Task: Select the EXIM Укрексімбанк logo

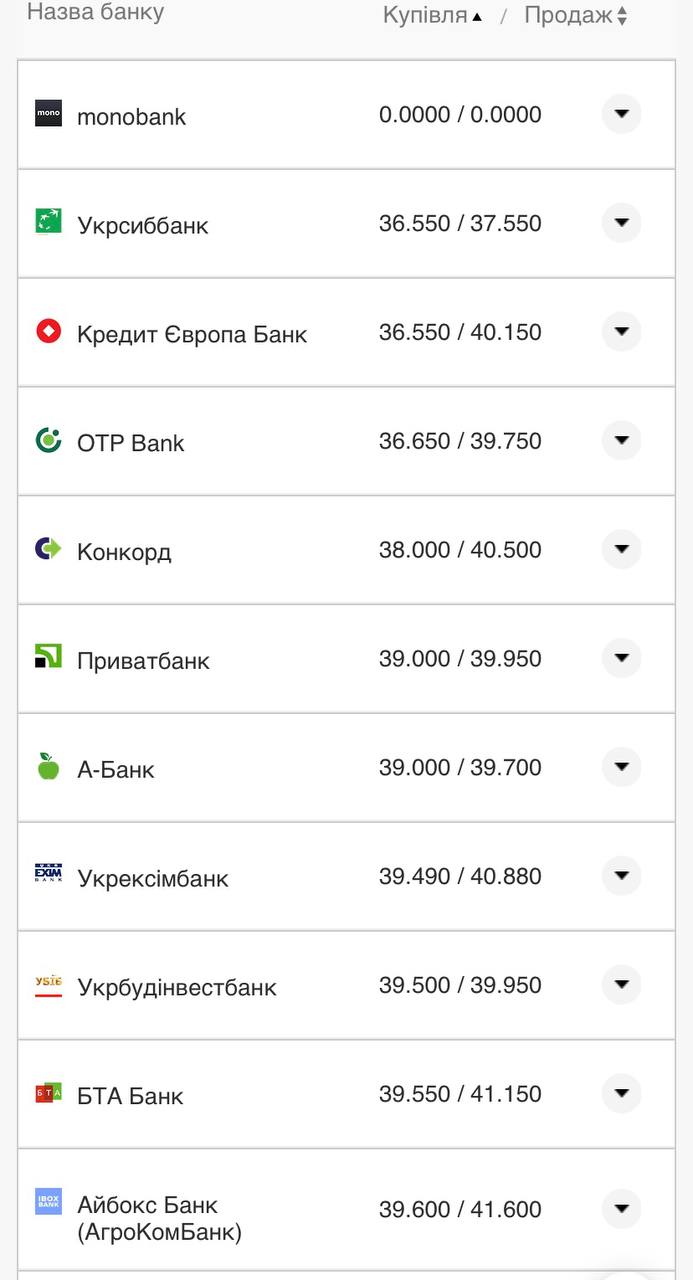Action: (47, 876)
